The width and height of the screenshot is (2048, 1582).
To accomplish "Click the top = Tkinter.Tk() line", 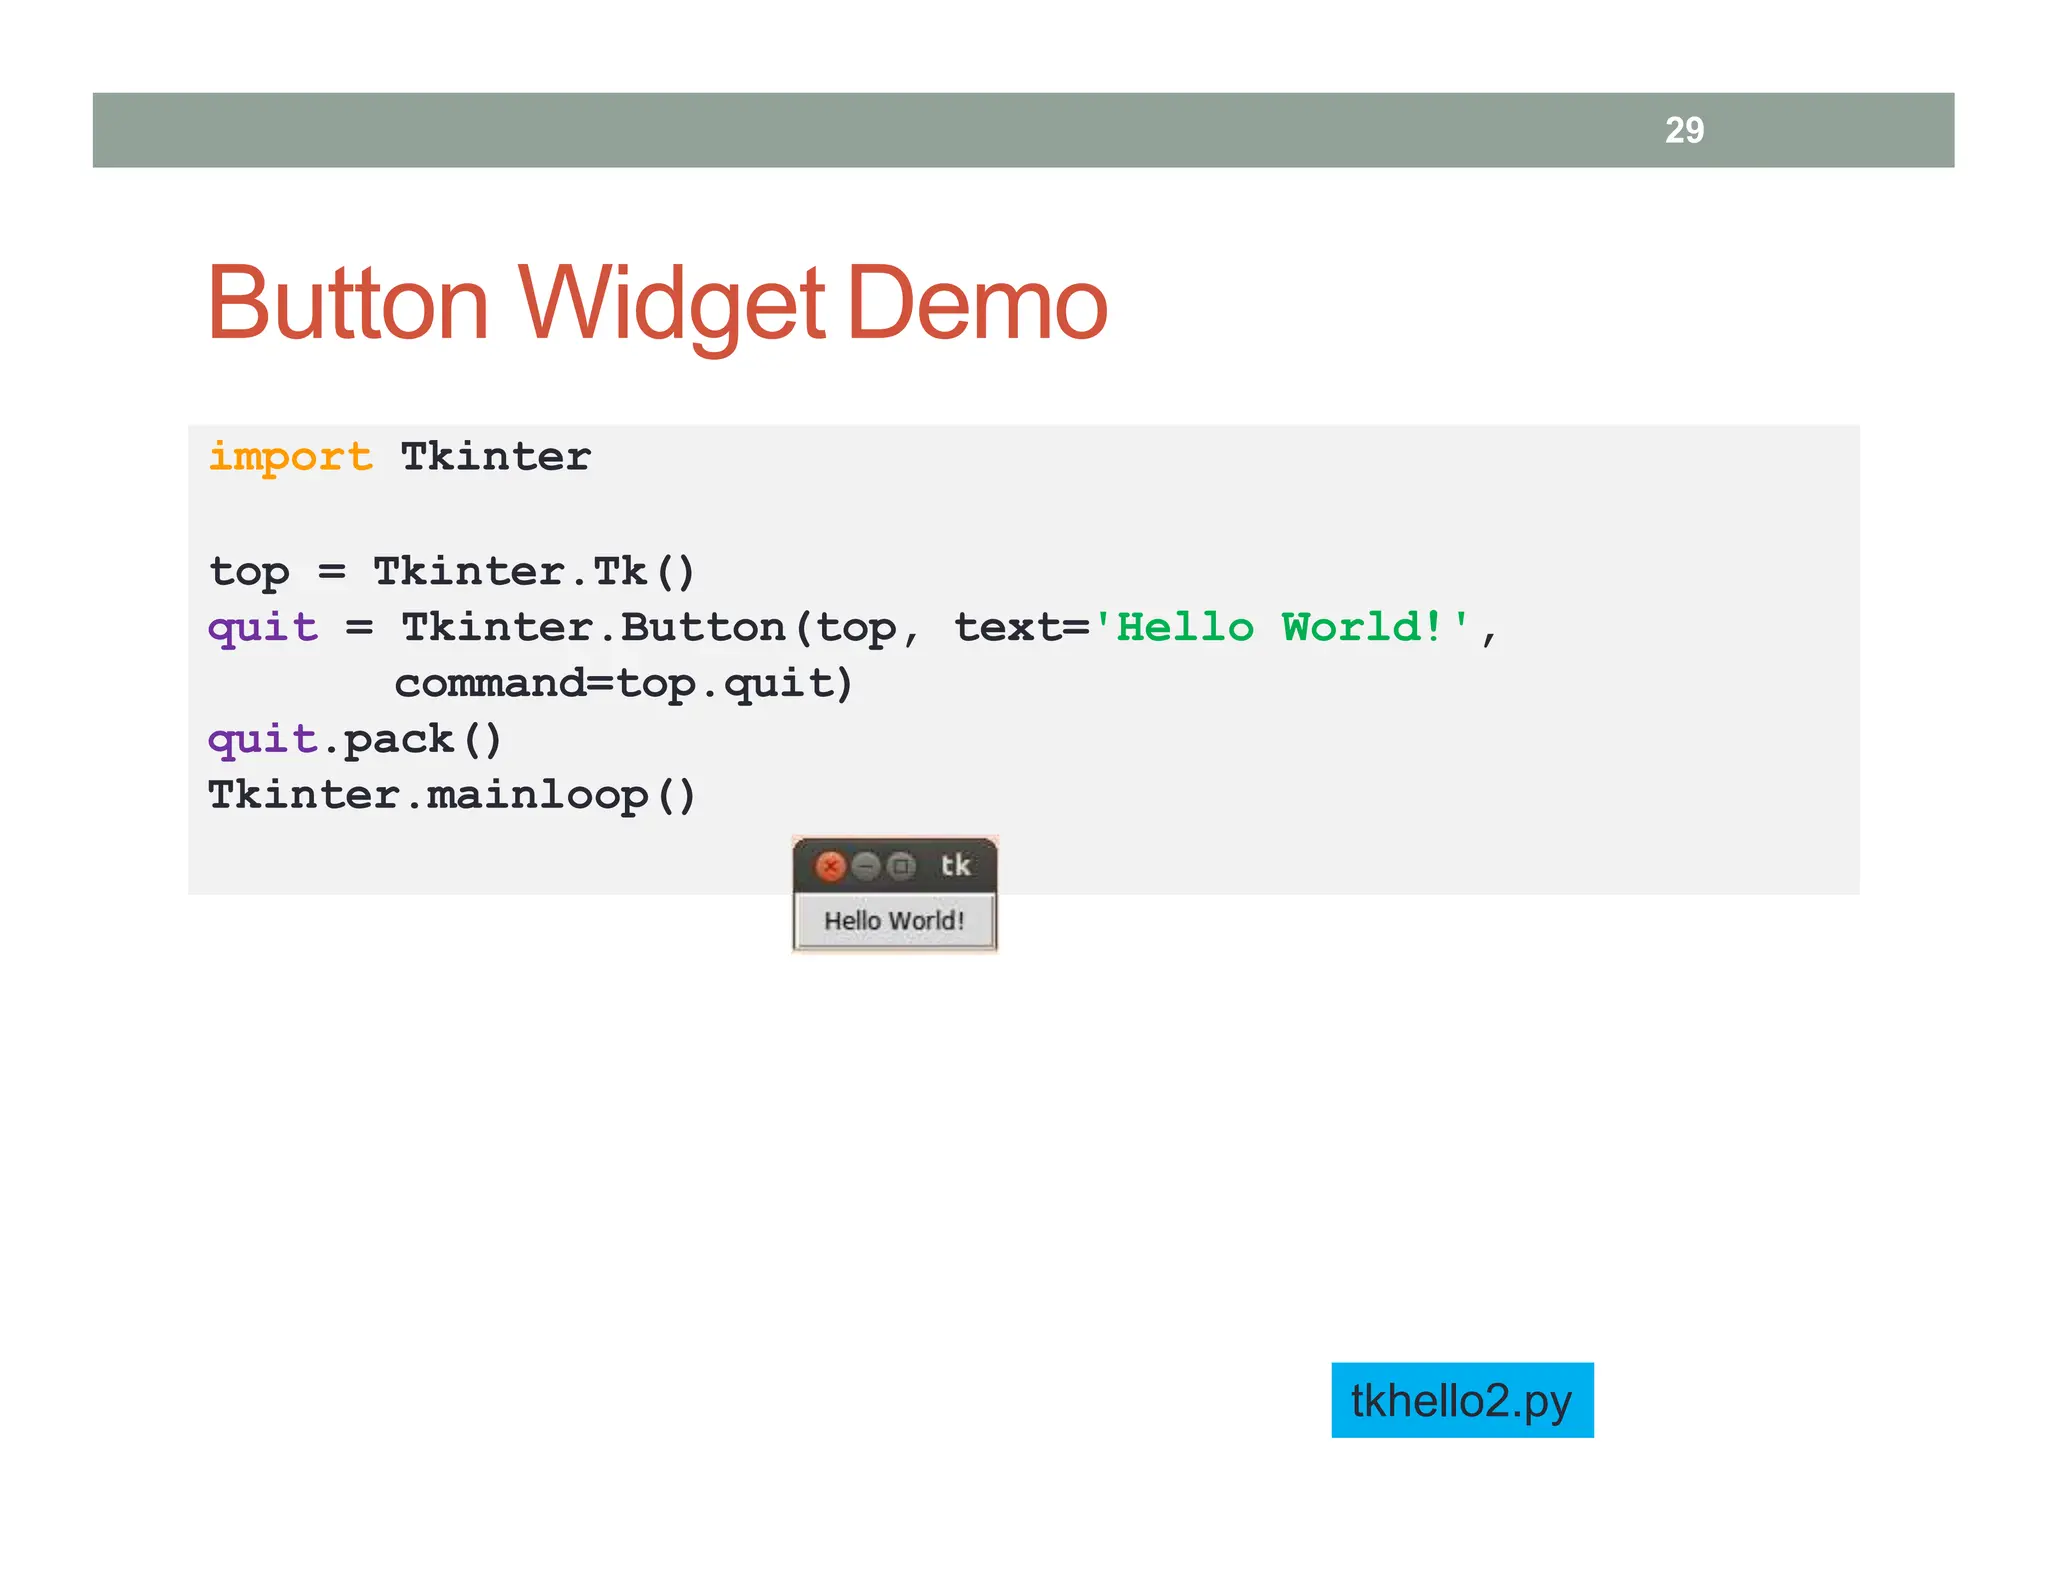I will (x=451, y=573).
